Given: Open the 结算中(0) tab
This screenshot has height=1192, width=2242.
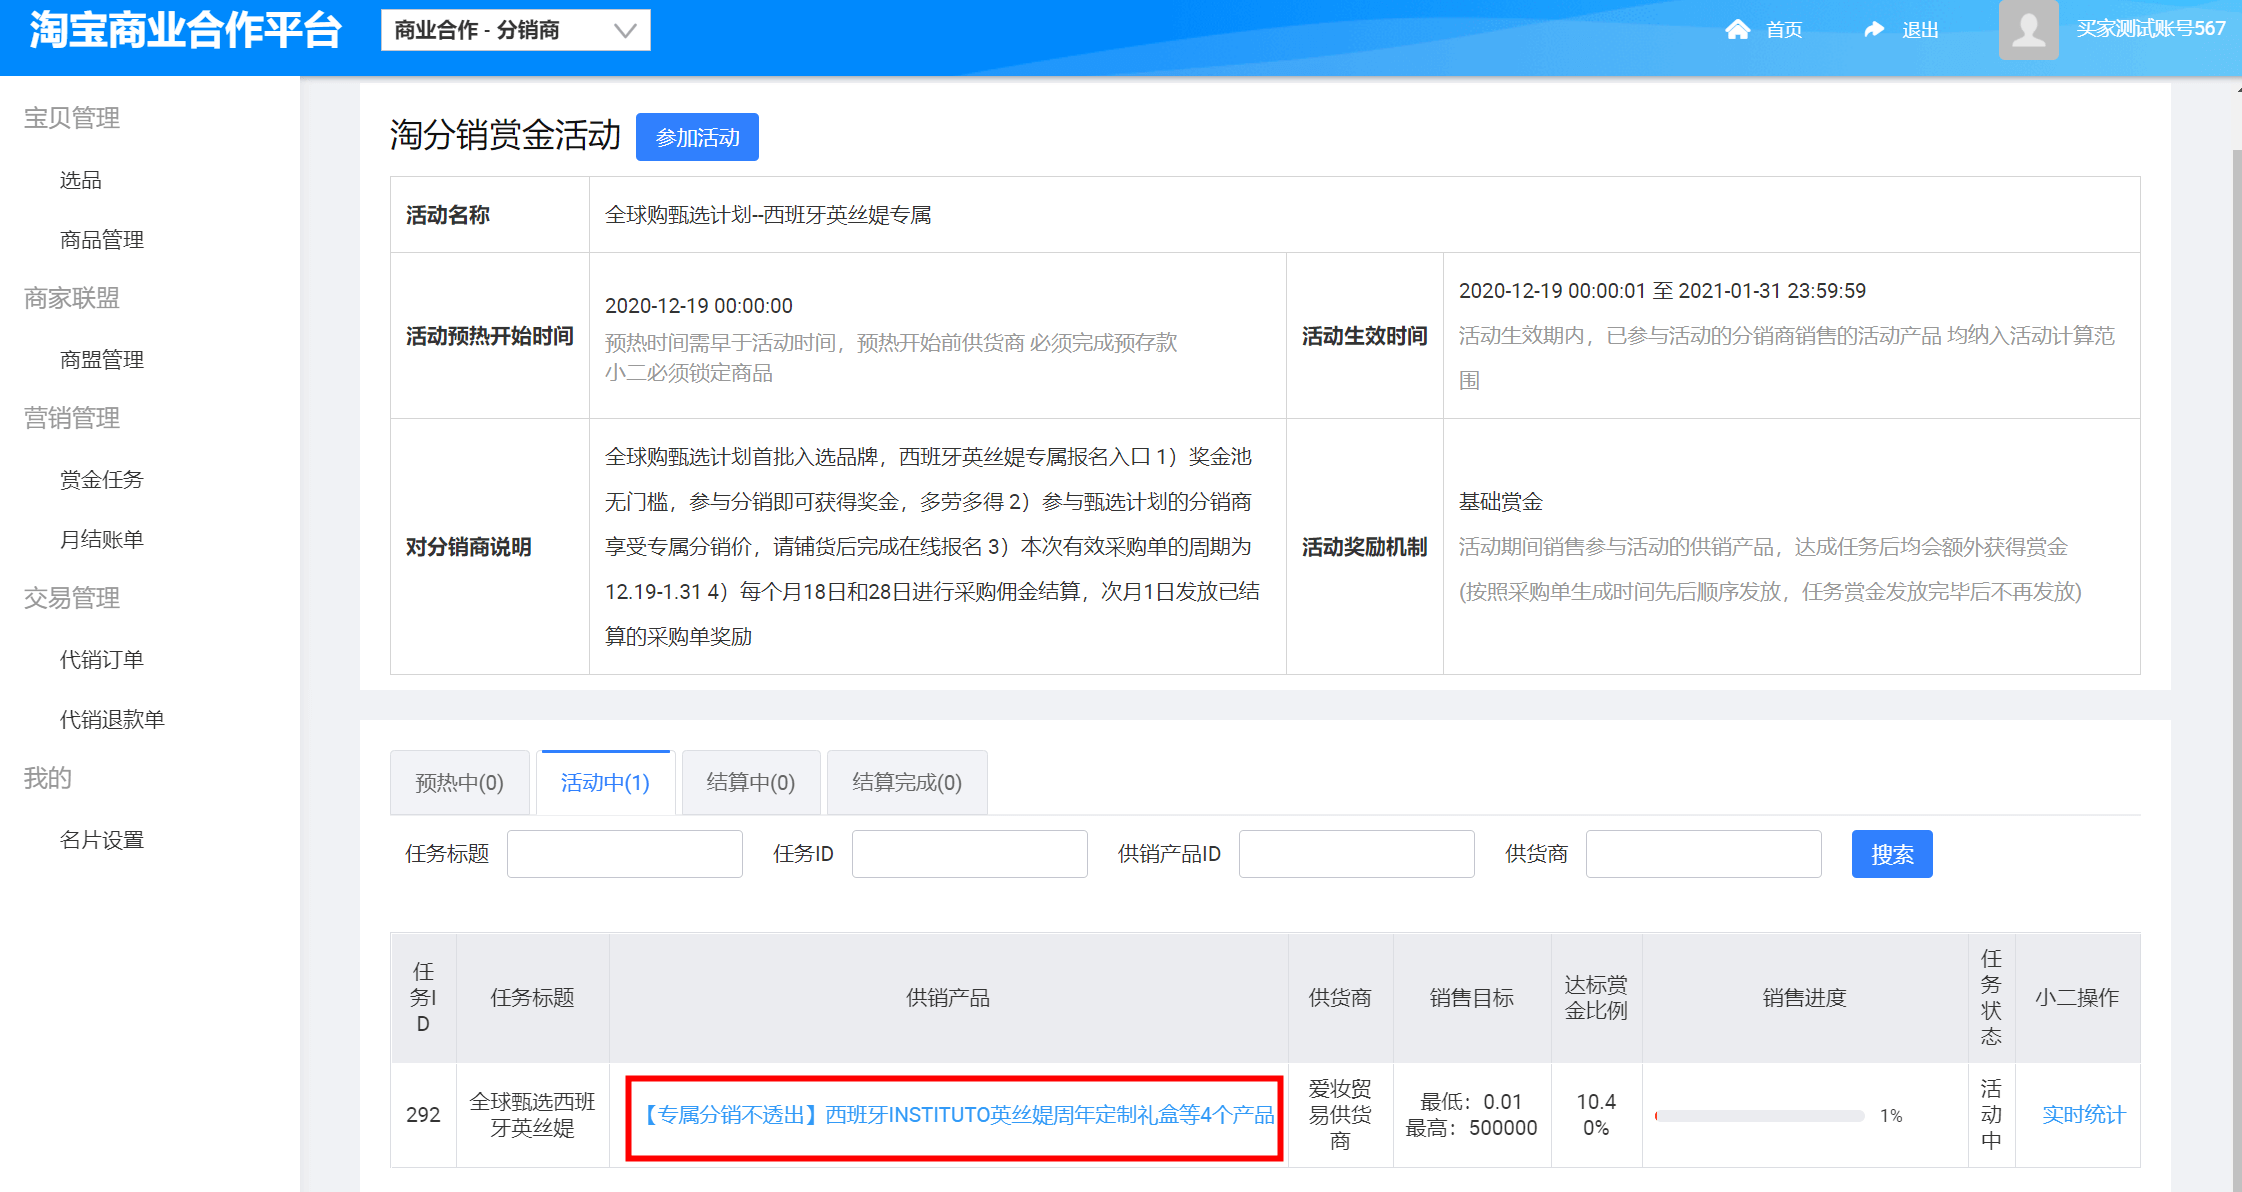Looking at the screenshot, I should (x=750, y=782).
